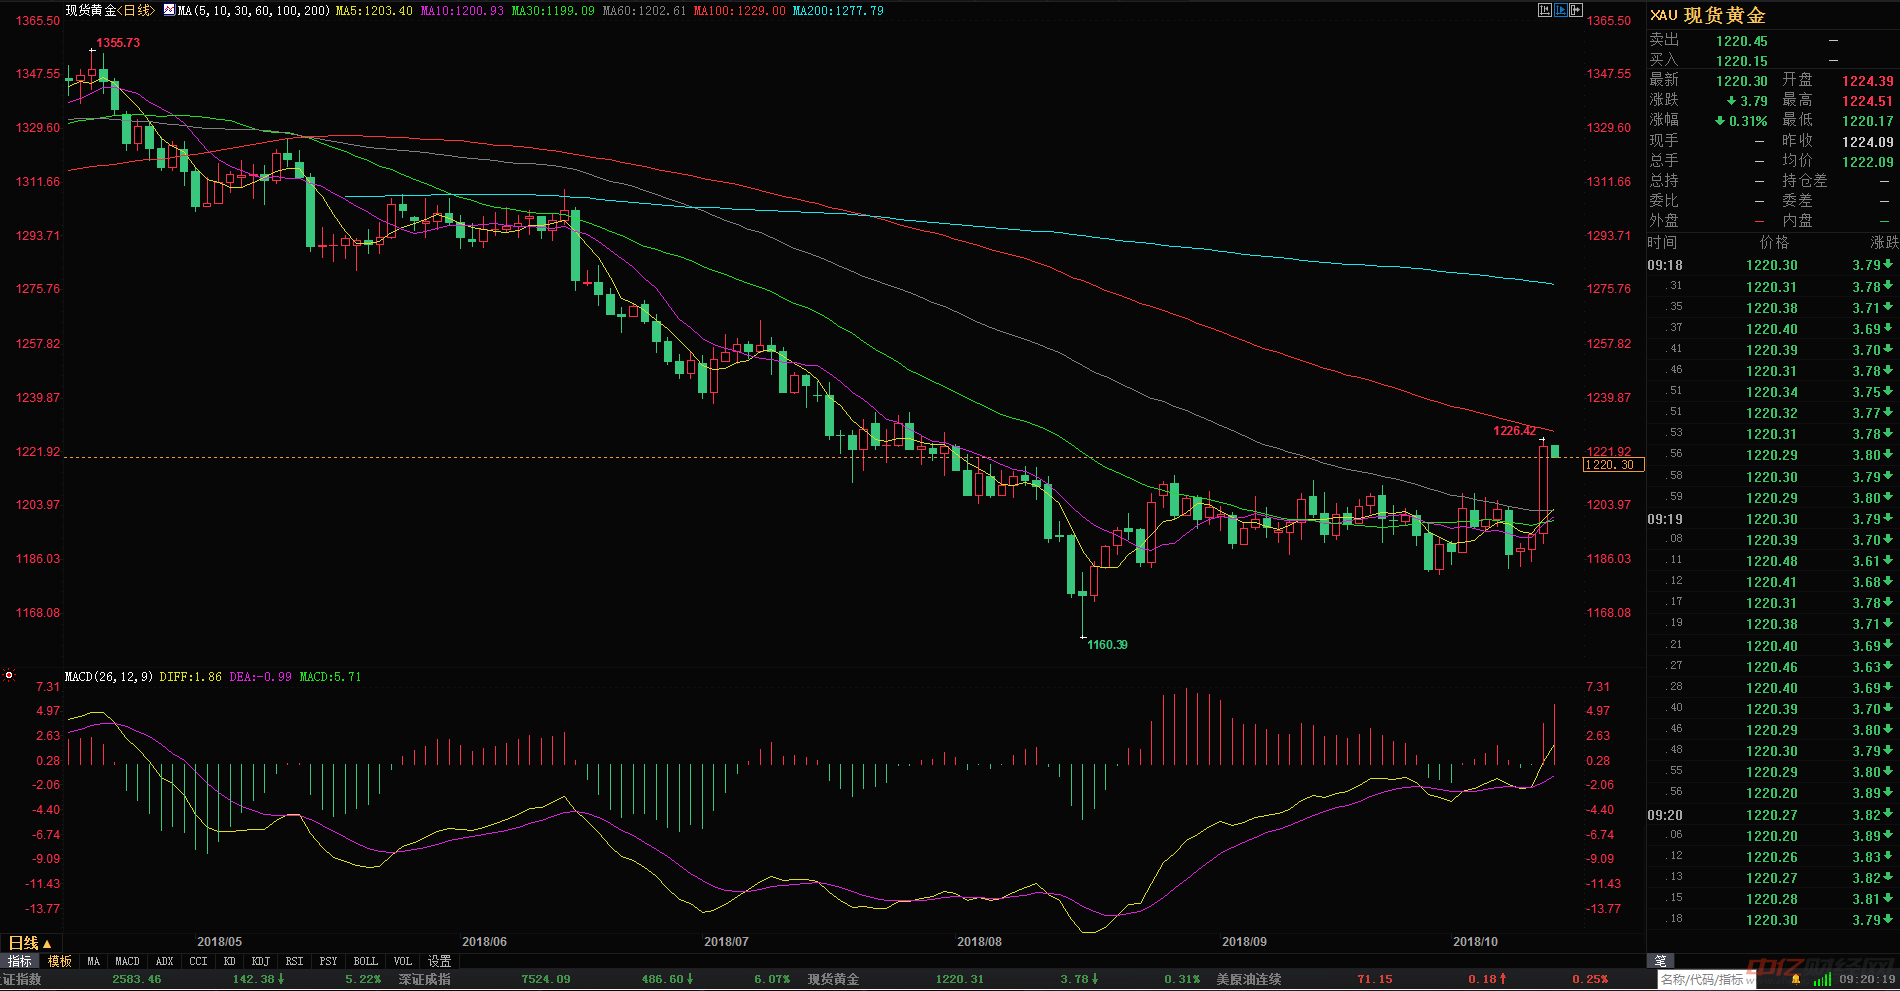This screenshot has width=1900, height=991.
Task: Click the XAU symbol icon in quote header
Action: click(x=1663, y=15)
